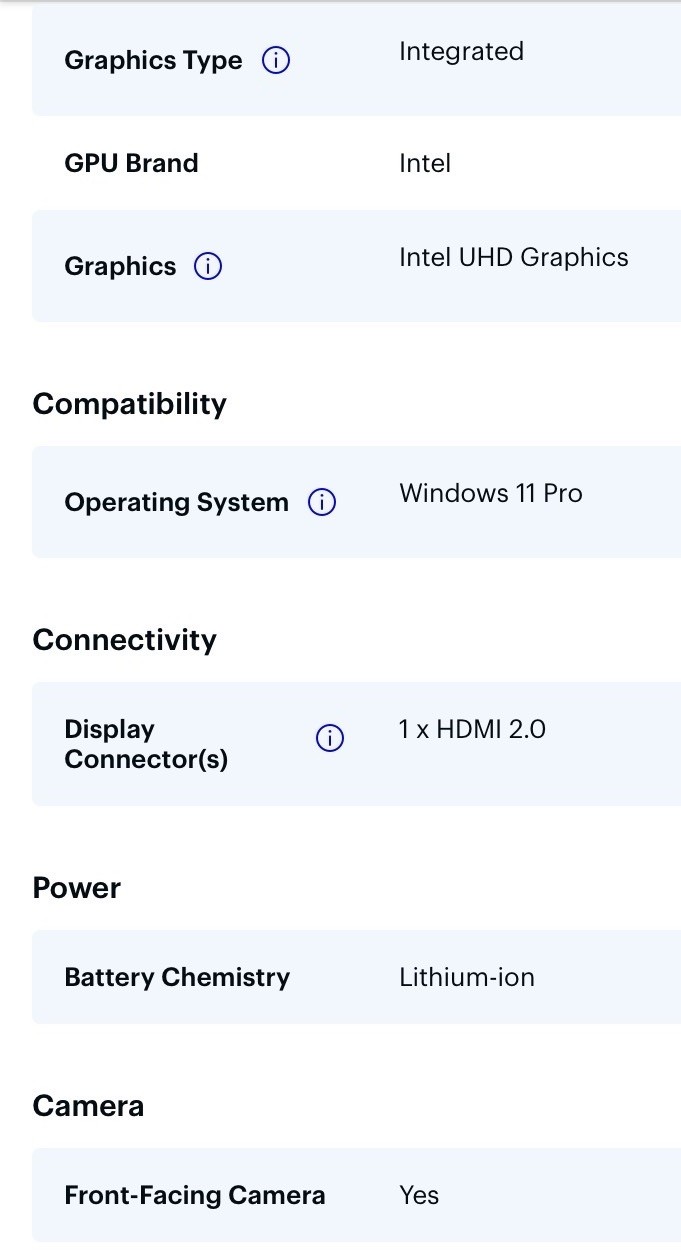Click the Lithium-ion value text
Viewport: 681px width, 1259px height.
[467, 977]
